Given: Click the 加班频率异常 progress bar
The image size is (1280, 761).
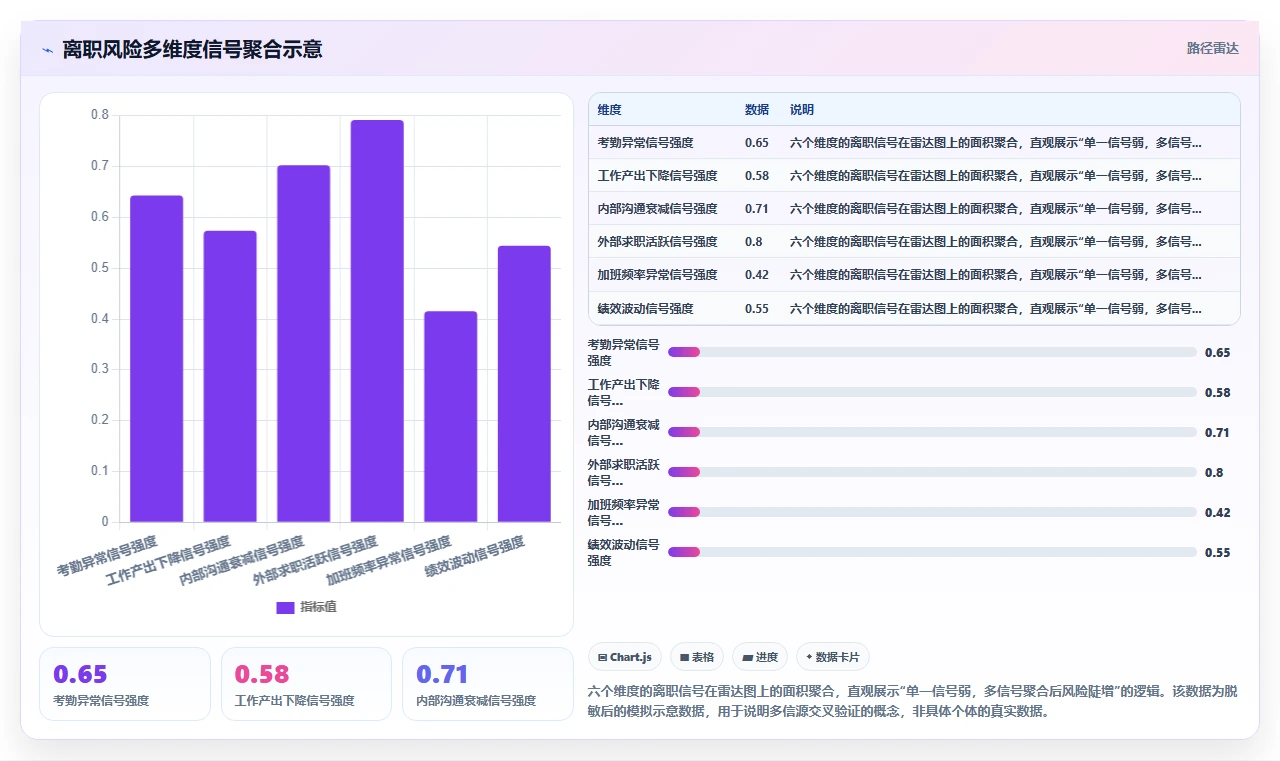Looking at the screenshot, I should [x=932, y=512].
